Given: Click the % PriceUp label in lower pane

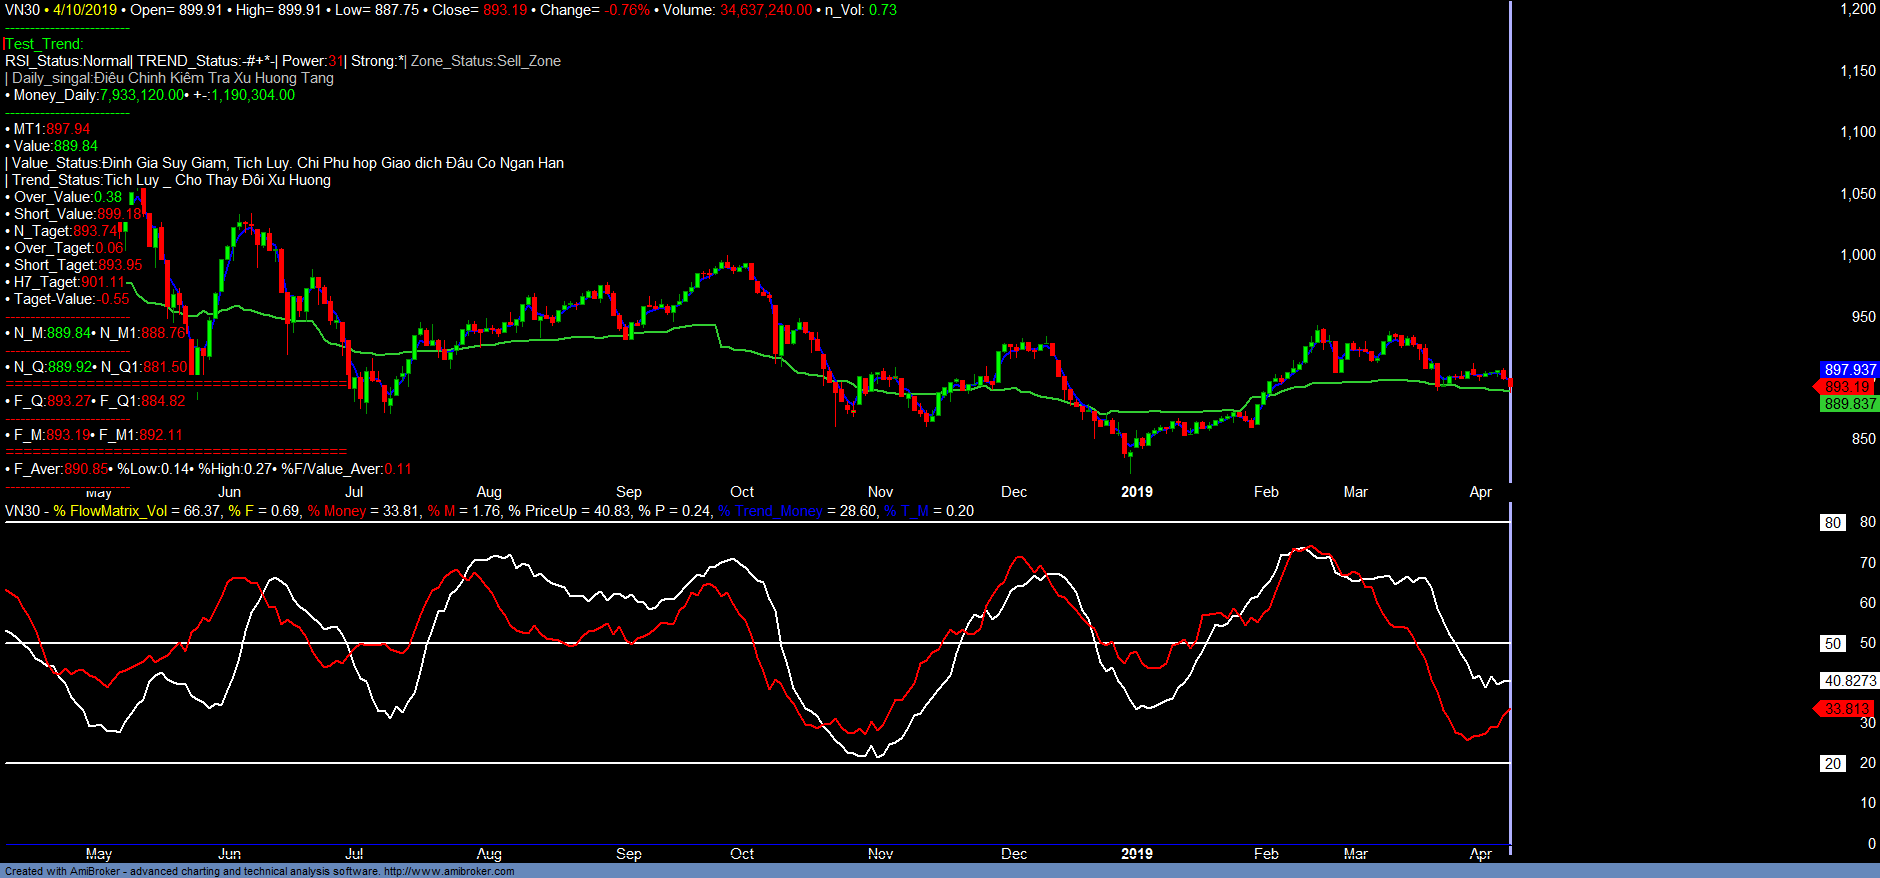Looking at the screenshot, I should click(x=542, y=511).
